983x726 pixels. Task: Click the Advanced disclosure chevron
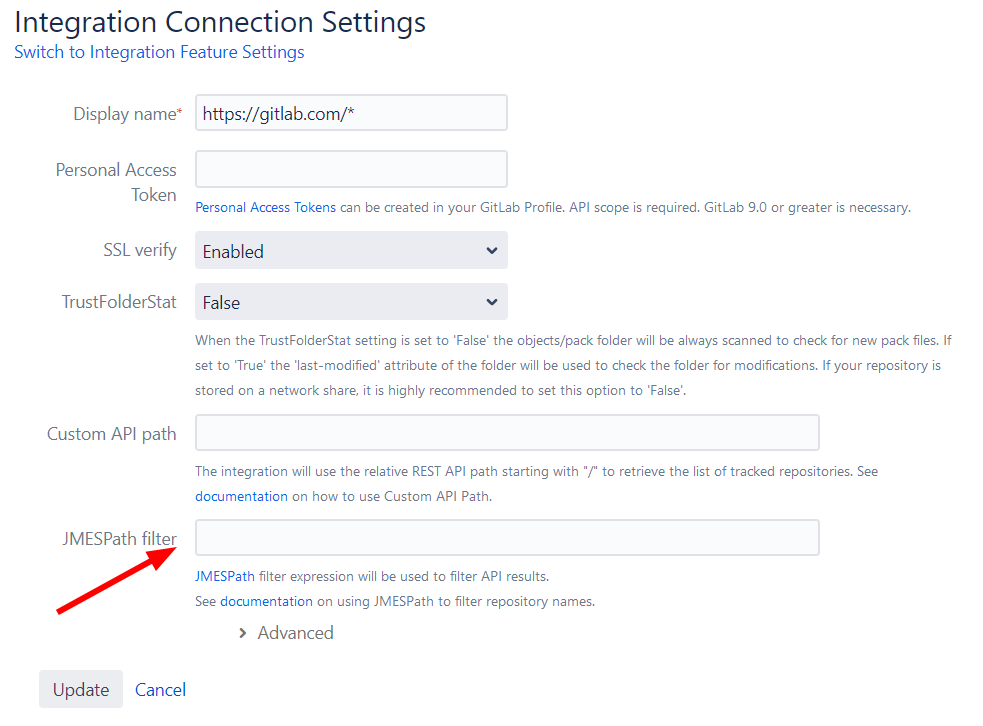point(242,632)
